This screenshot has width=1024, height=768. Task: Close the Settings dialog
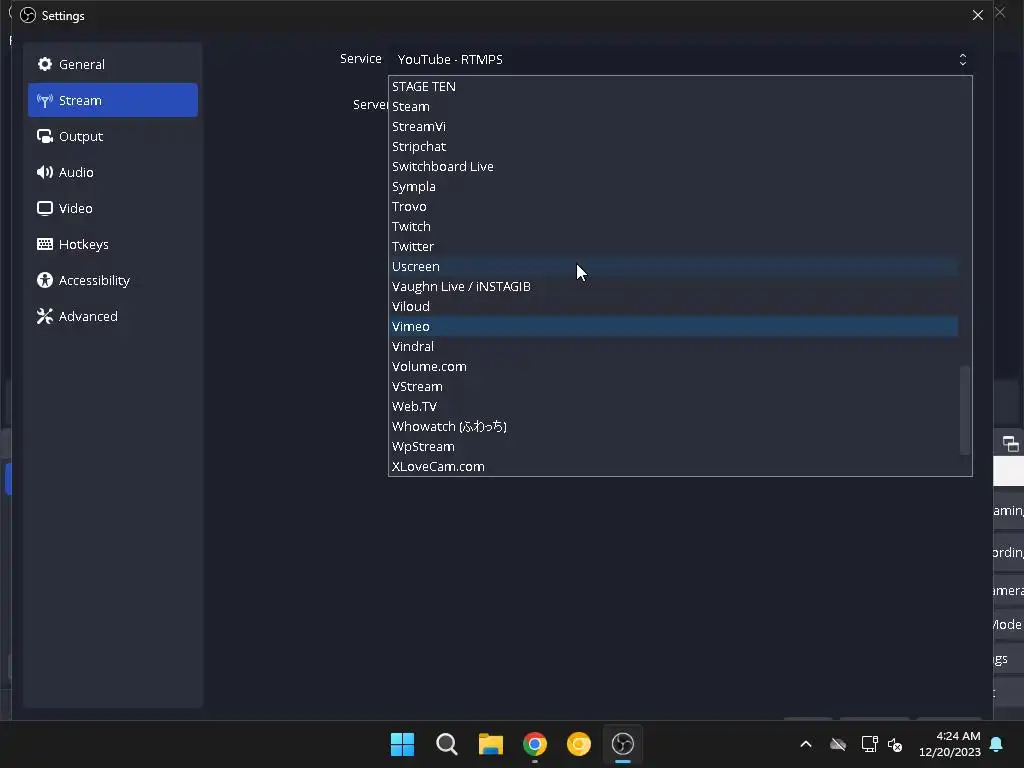(x=977, y=15)
